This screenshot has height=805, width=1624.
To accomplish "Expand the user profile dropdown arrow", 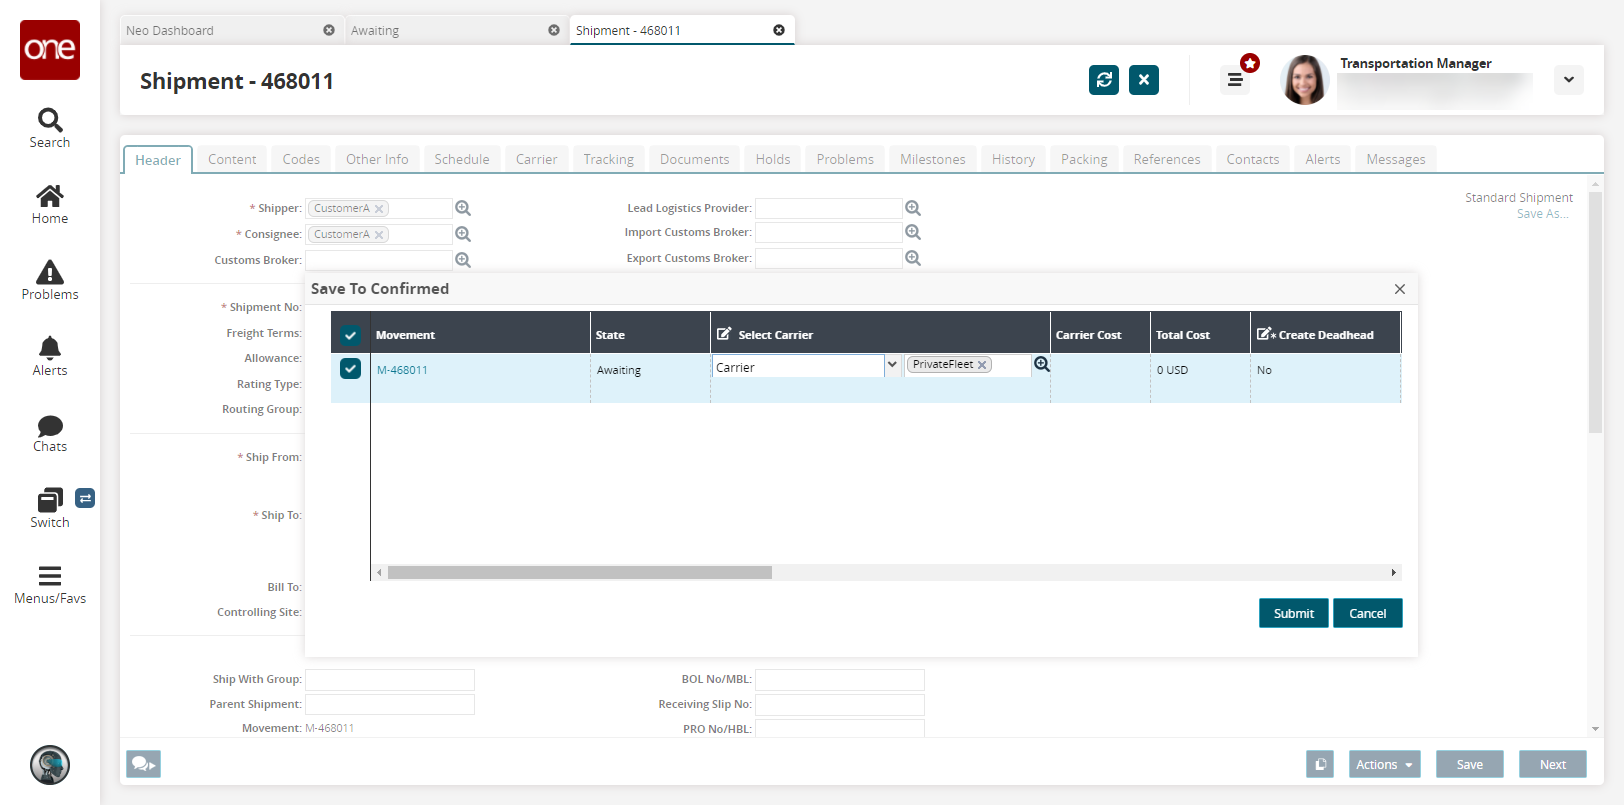I will coord(1568,80).
